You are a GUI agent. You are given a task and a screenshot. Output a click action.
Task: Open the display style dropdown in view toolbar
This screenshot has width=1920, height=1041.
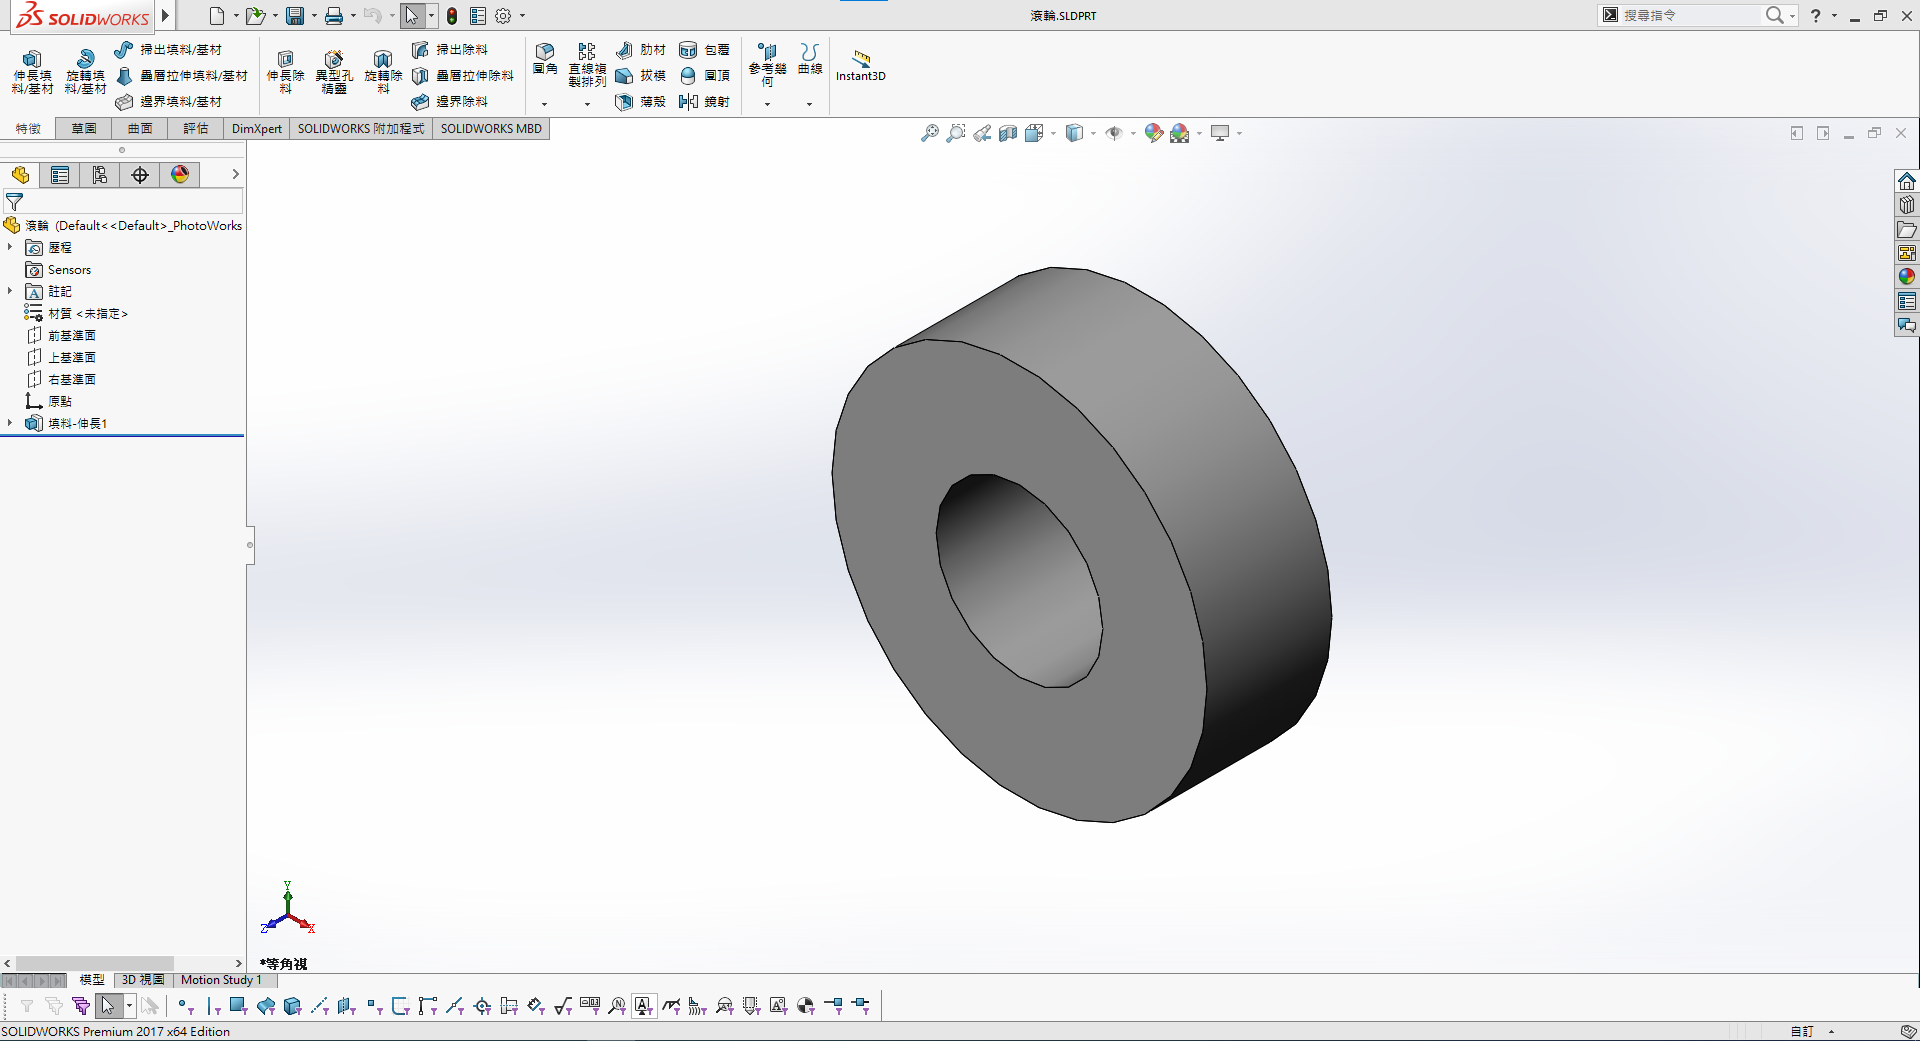(1094, 133)
